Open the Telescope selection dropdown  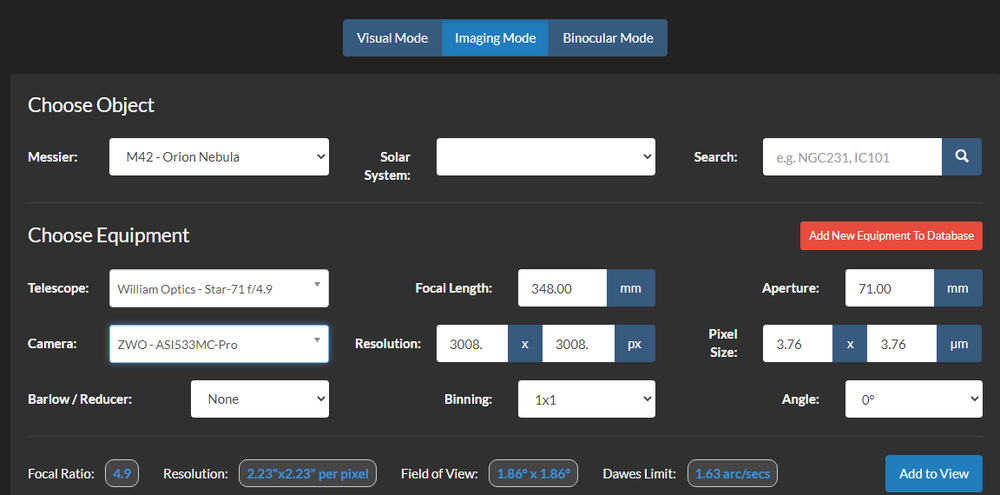219,288
